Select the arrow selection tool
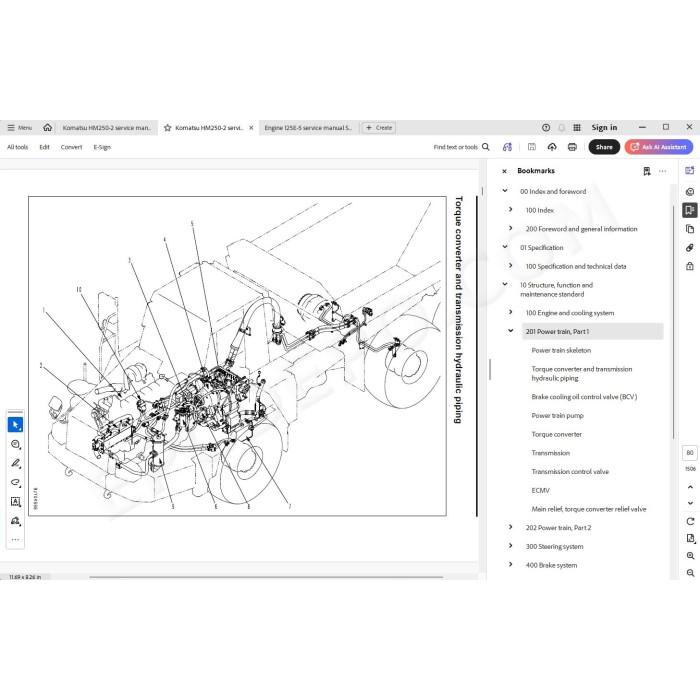Viewport: 700px width, 700px height. point(15,425)
